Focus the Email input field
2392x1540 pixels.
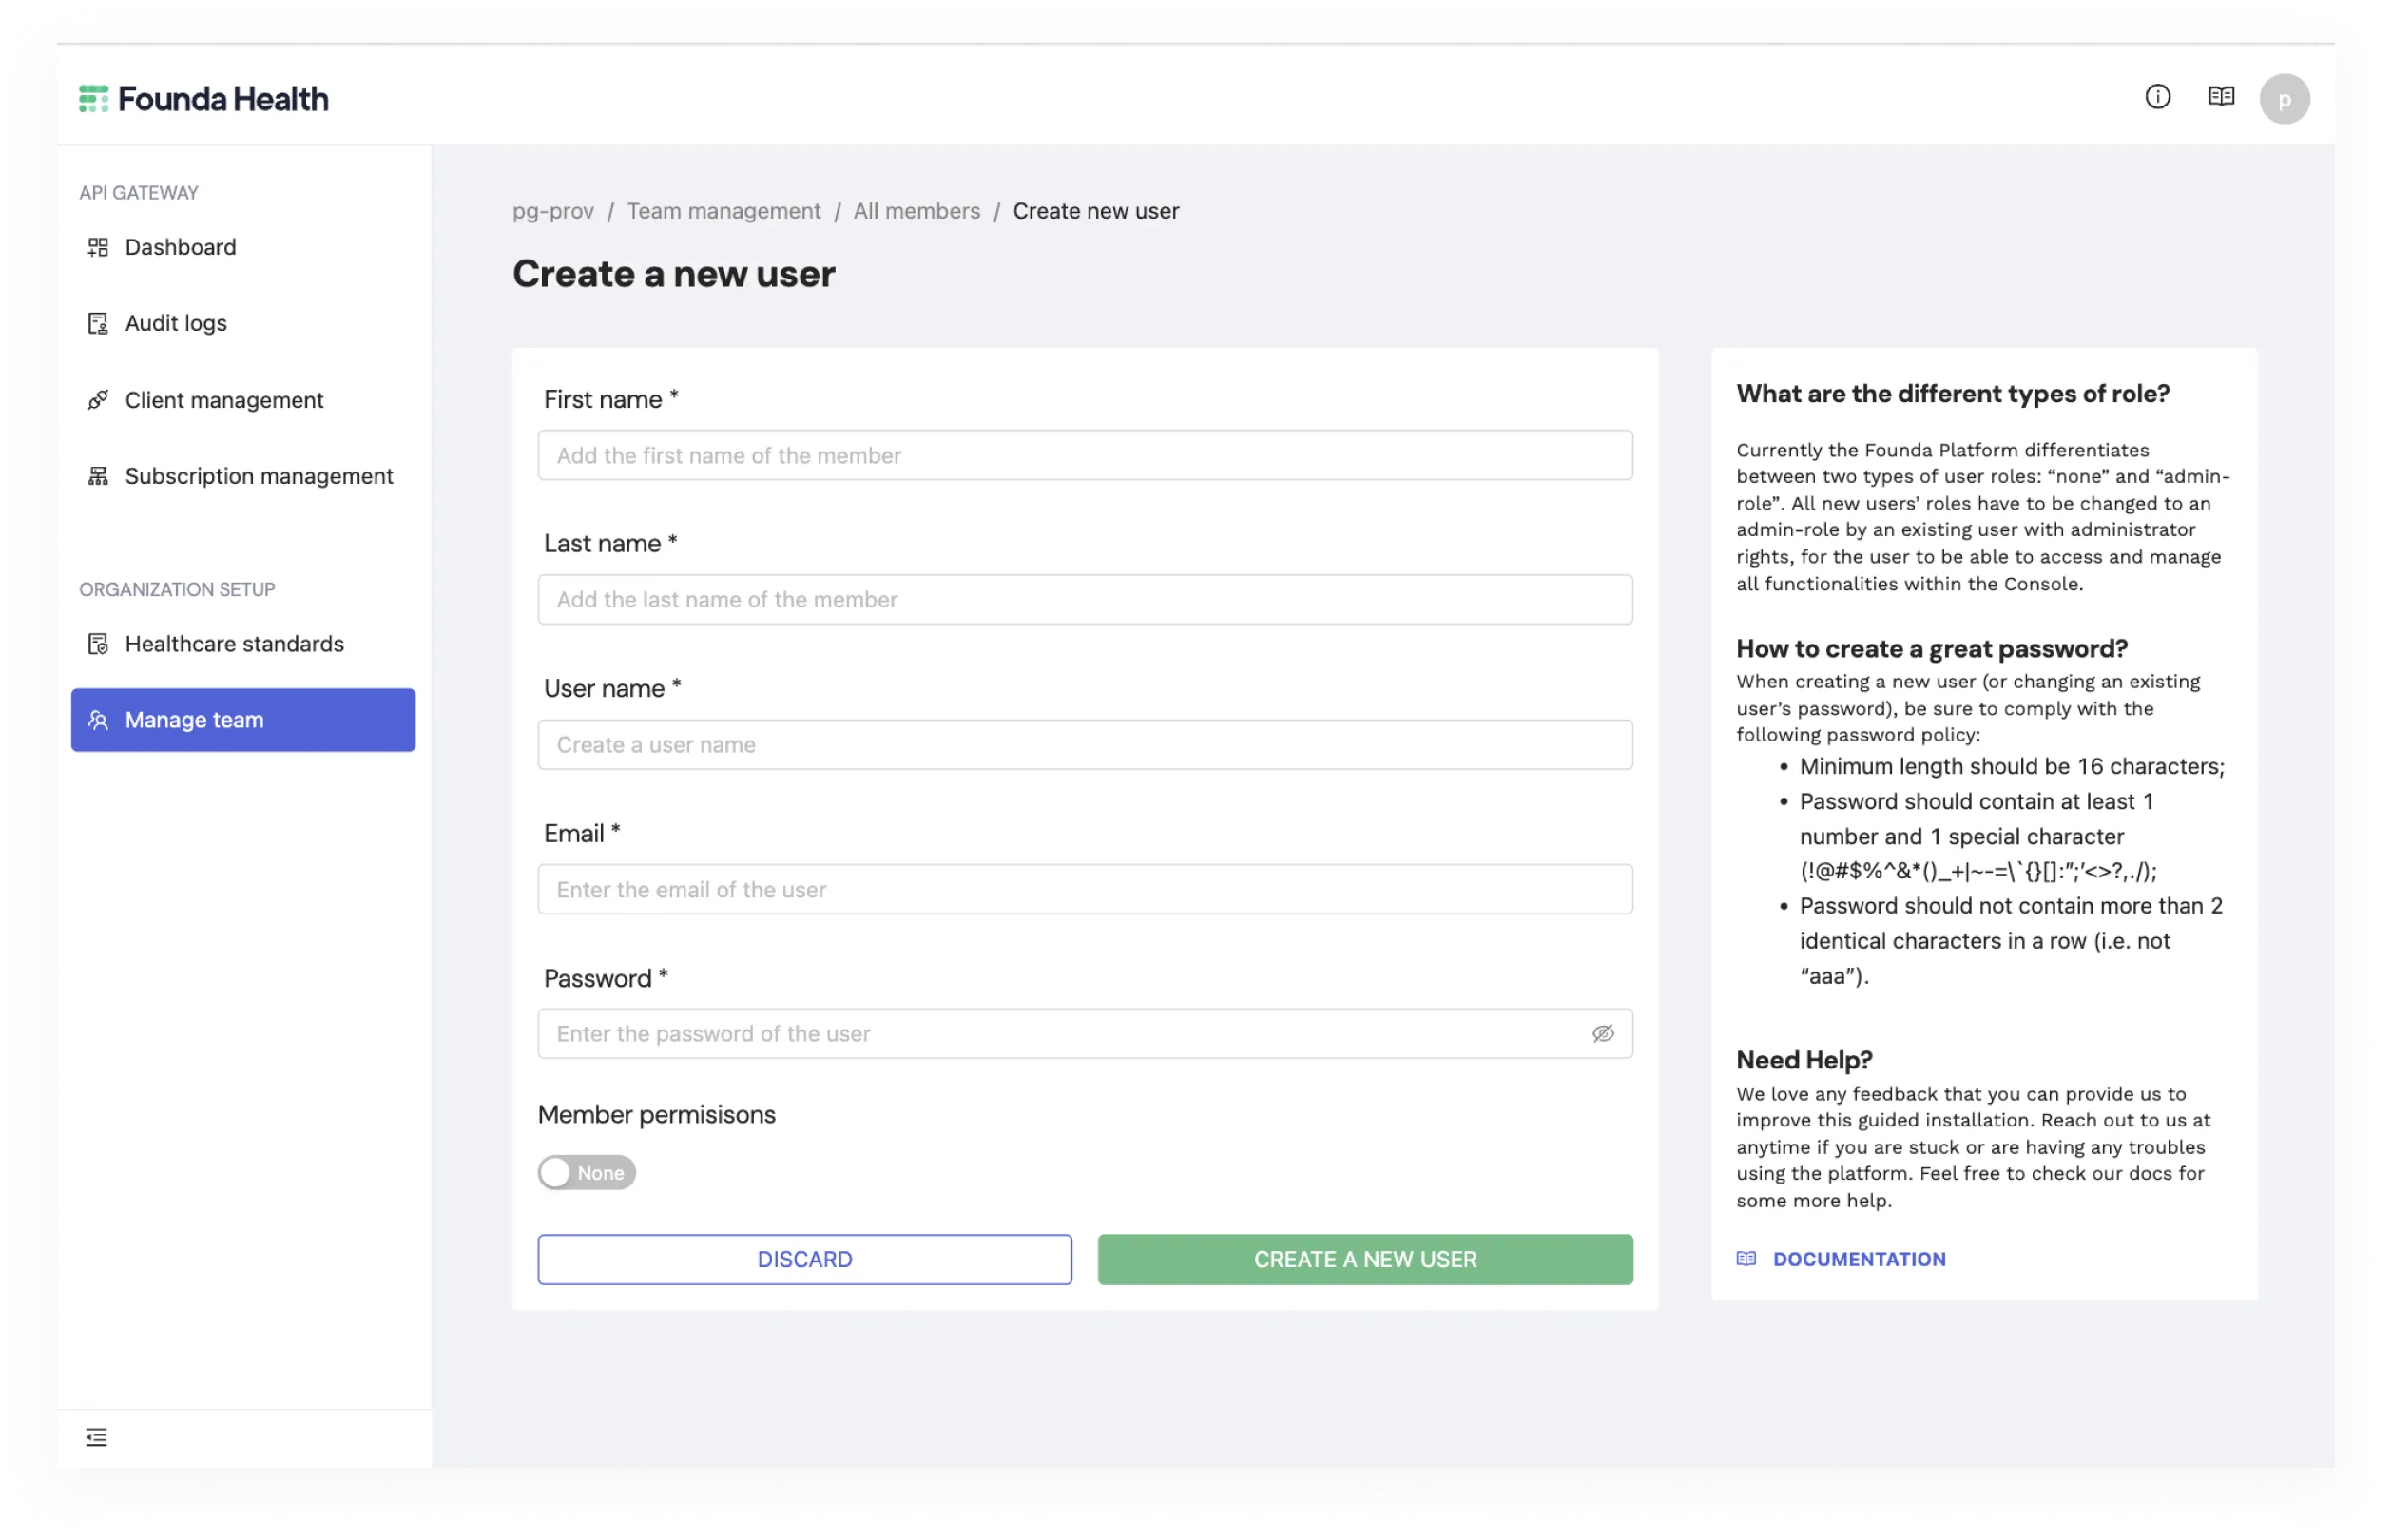[x=1084, y=889]
